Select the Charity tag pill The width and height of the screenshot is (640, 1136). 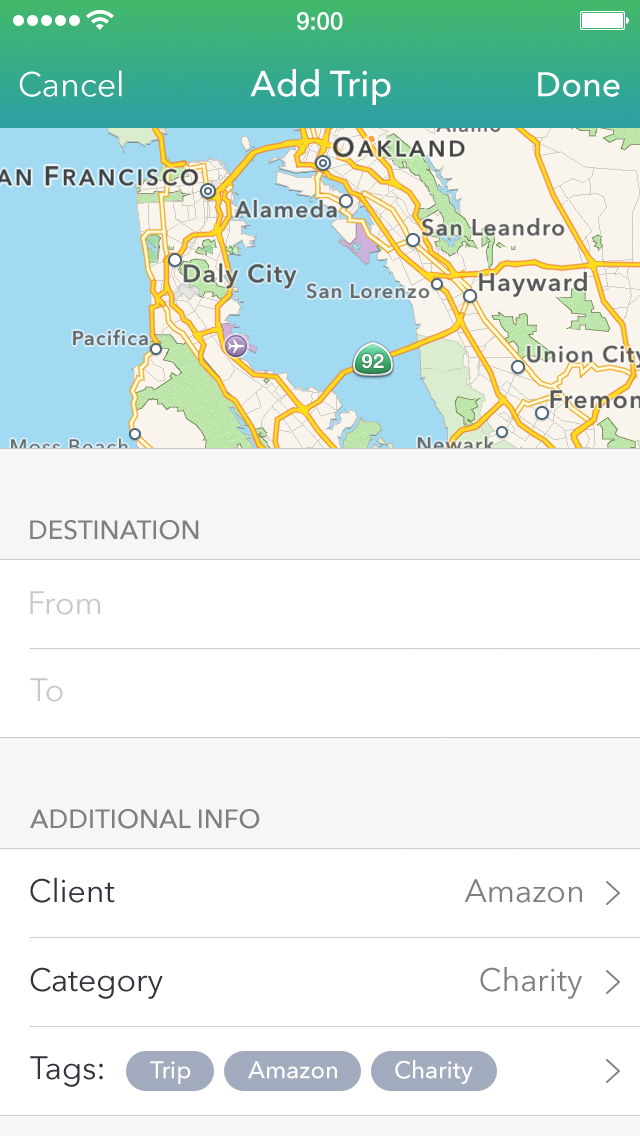[433, 1071]
